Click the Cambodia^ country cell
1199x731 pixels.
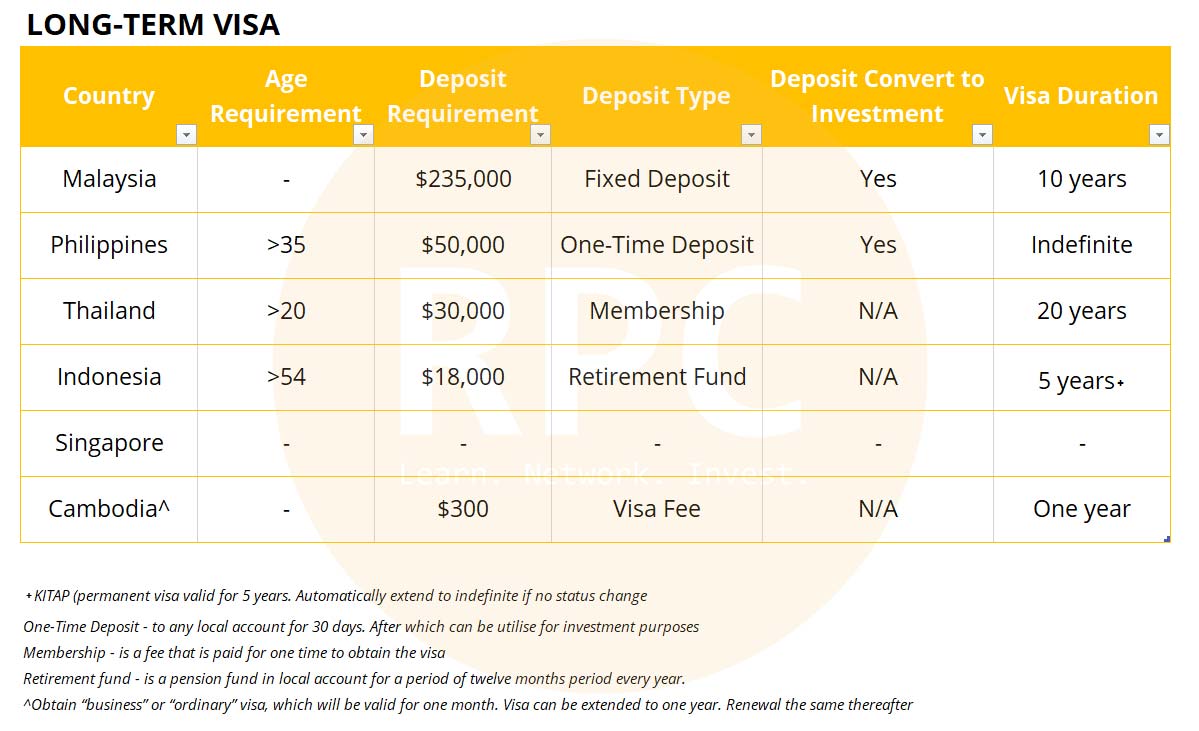[x=109, y=509]
